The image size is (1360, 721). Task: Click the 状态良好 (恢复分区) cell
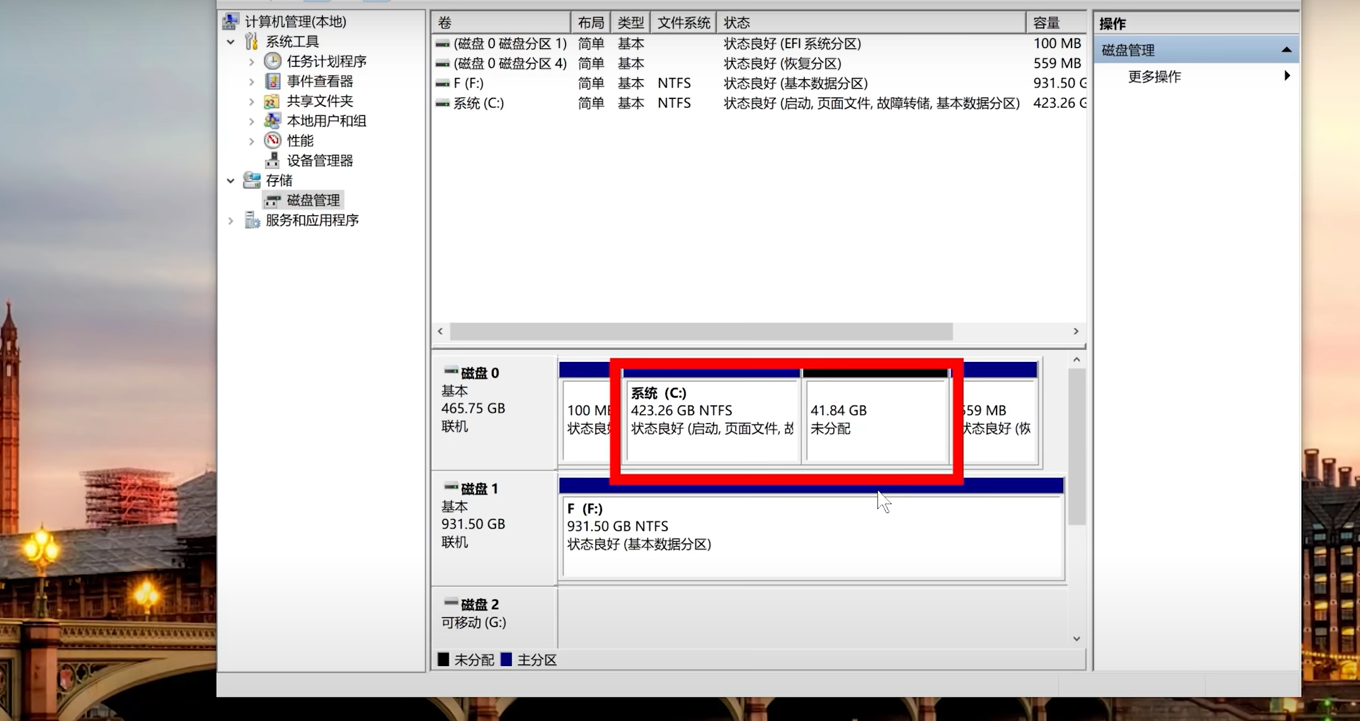coord(782,64)
